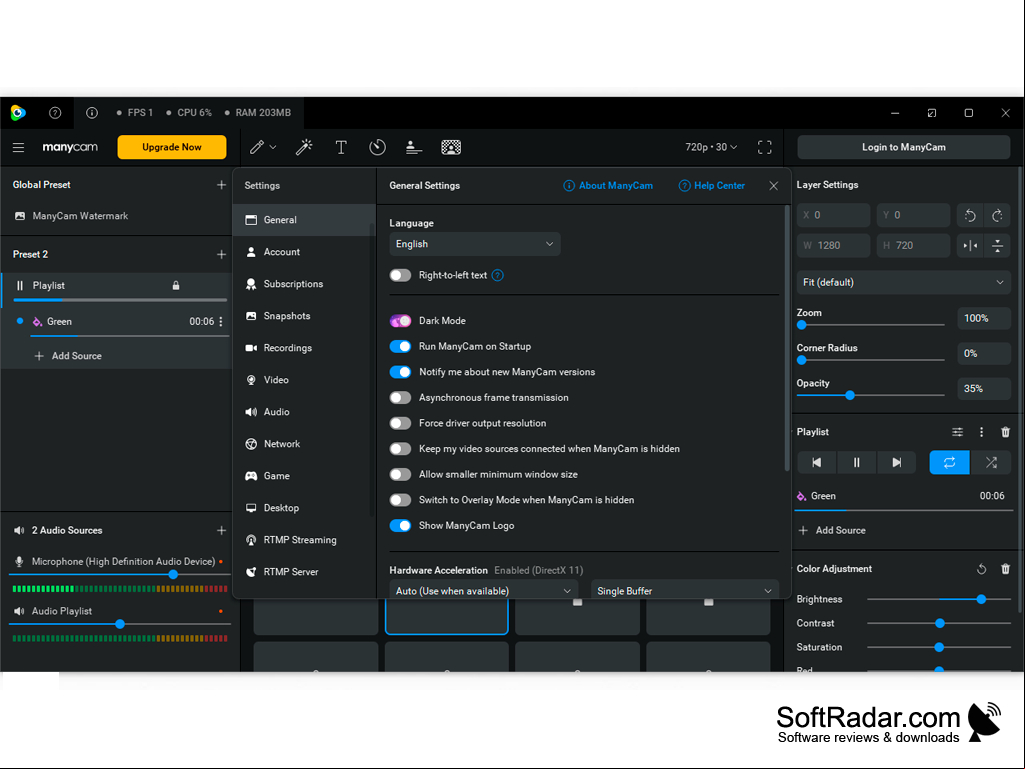Screen dimensions: 1025x769
Task: Go to Recordings settings
Action: [x=304, y=348]
